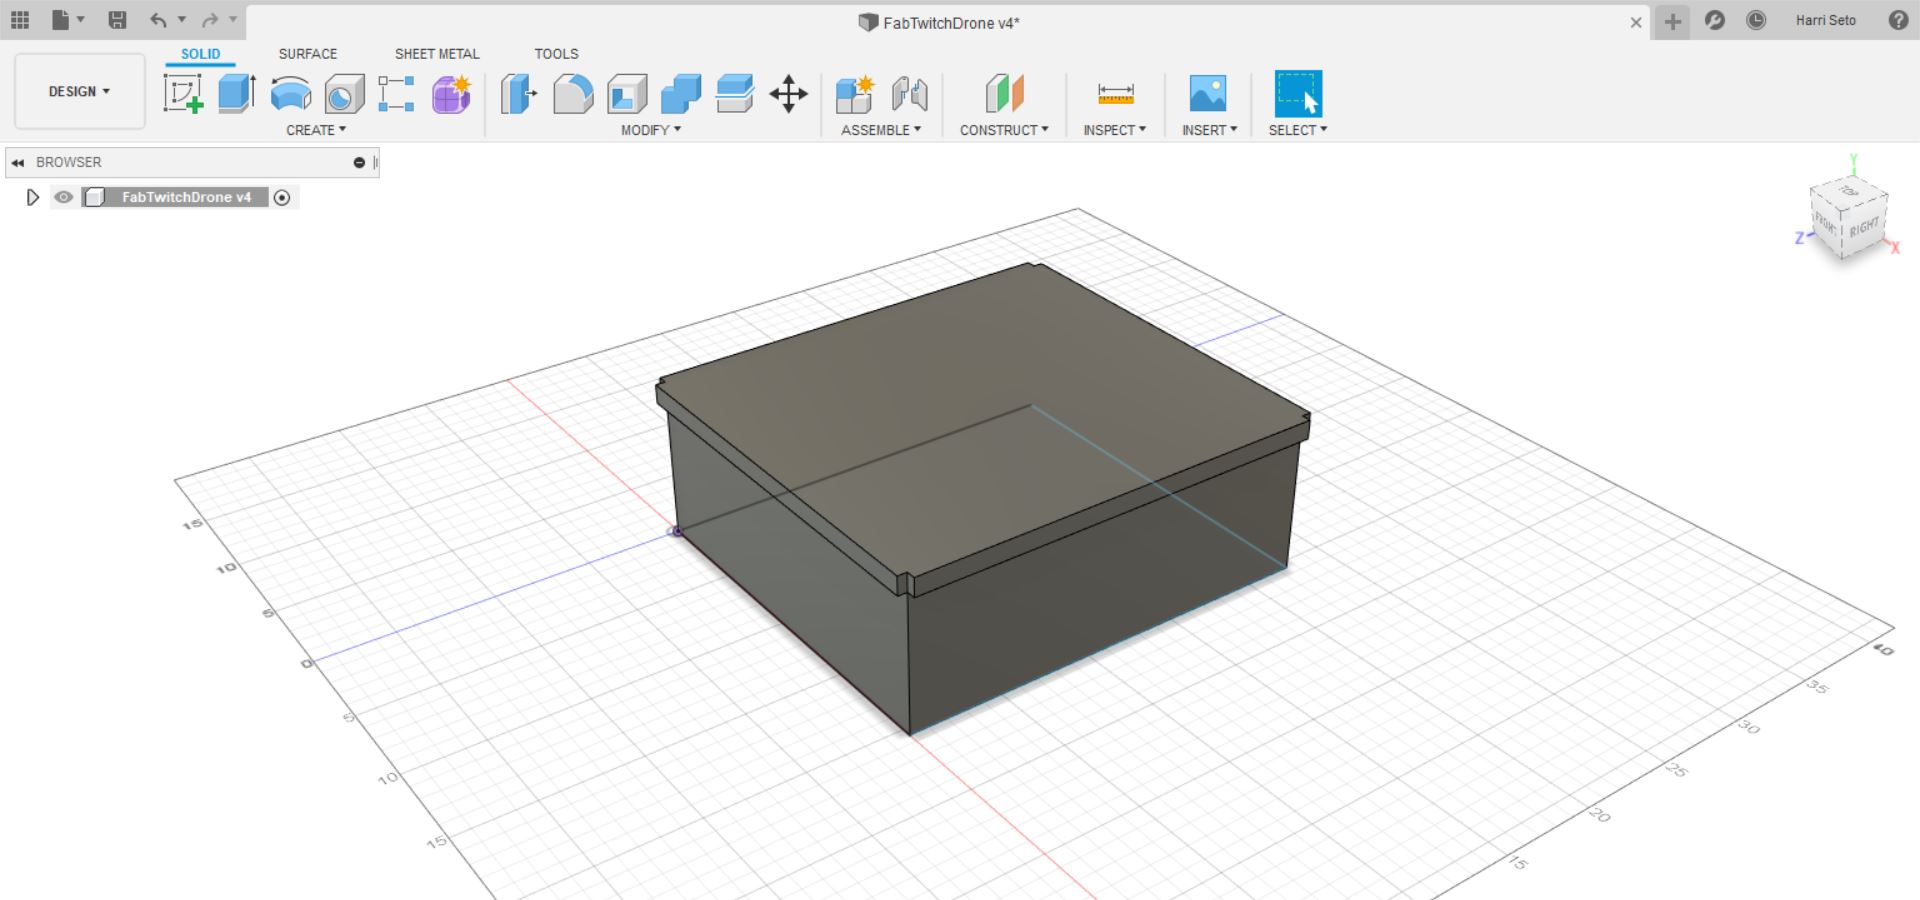Expand the FabTwitchDrone v4 tree node
The width and height of the screenshot is (1920, 900).
pyautogui.click(x=32, y=197)
